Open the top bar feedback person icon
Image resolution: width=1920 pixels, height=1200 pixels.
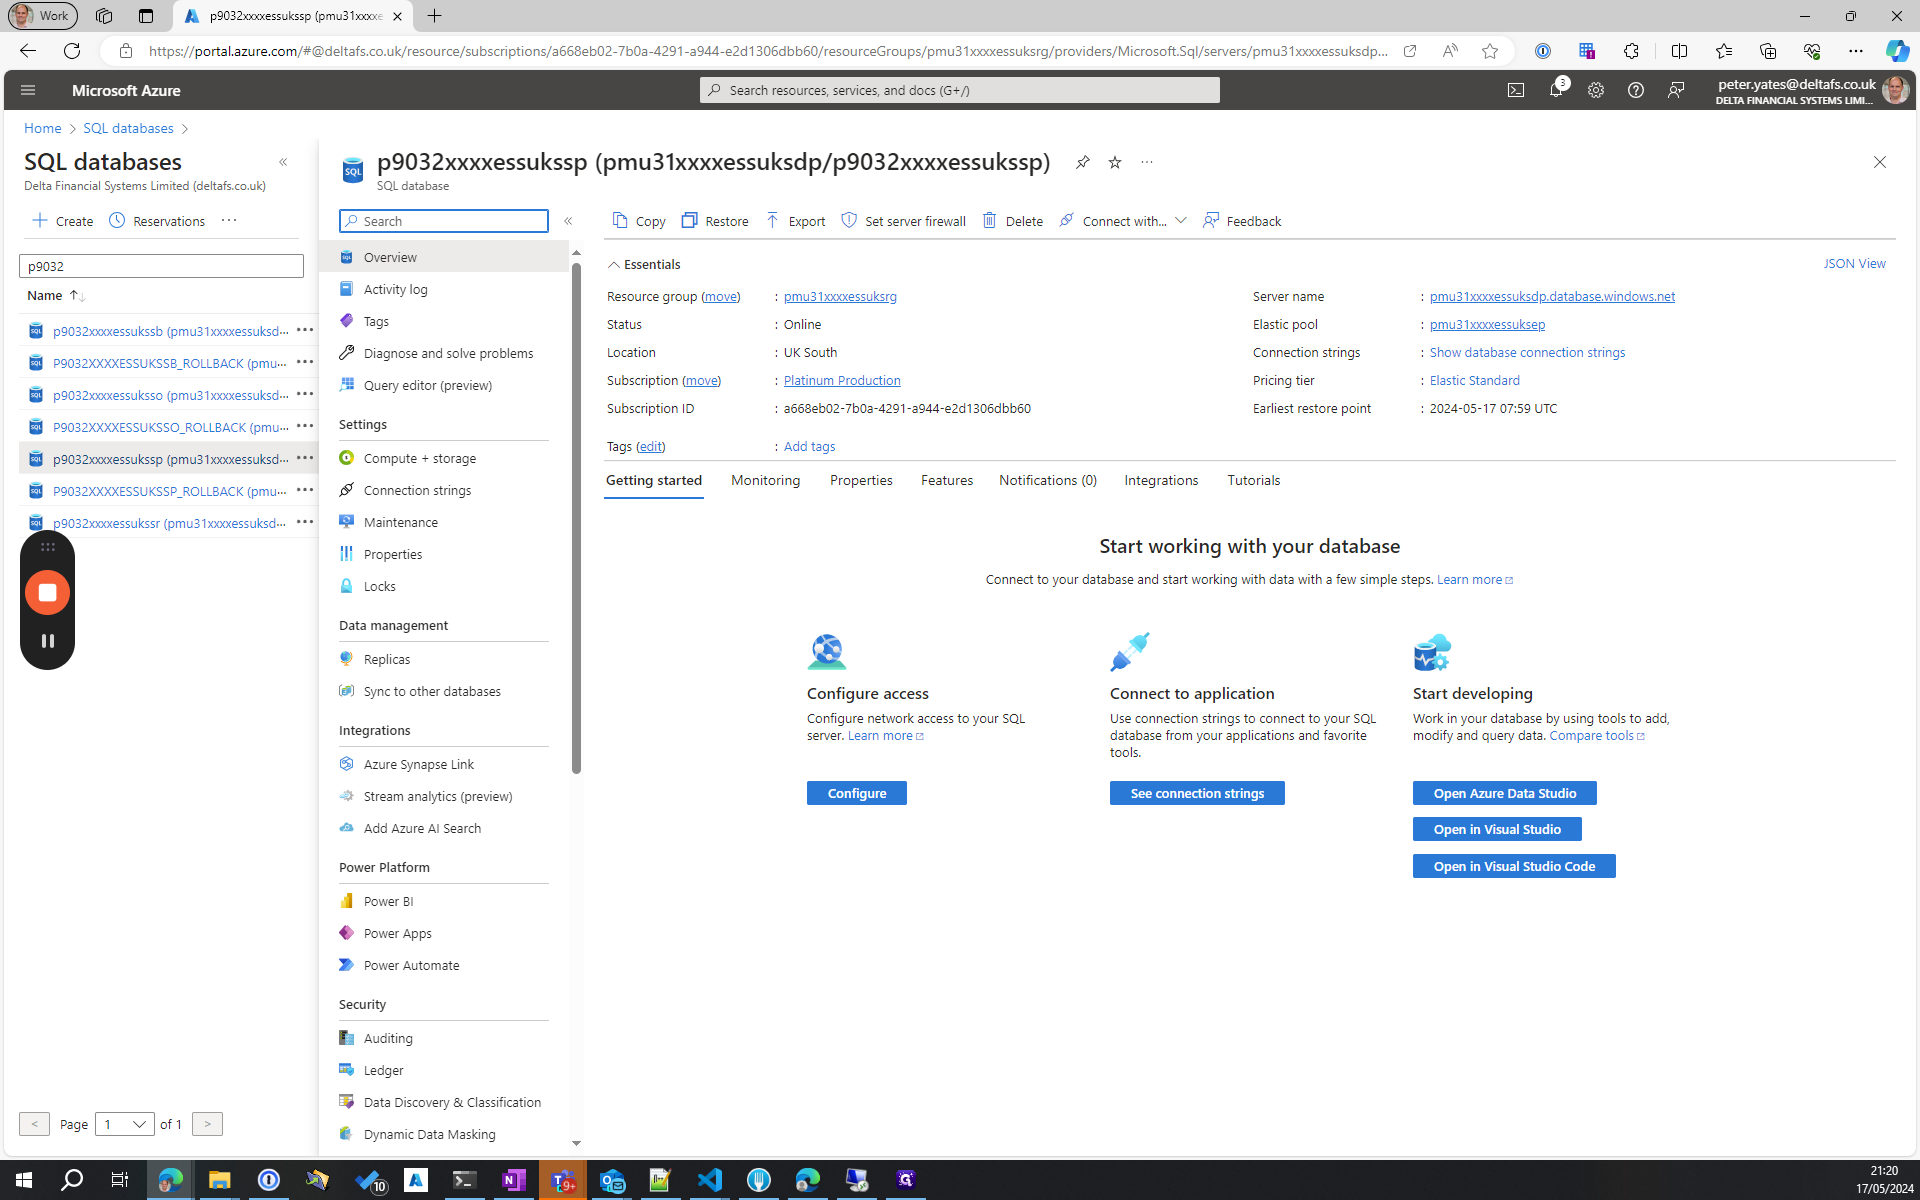pos(1676,90)
